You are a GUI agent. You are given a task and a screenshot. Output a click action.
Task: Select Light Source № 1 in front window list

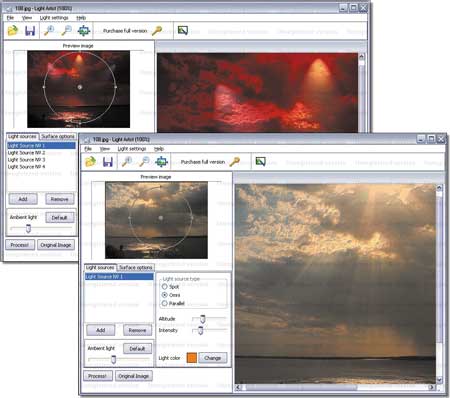[119, 277]
